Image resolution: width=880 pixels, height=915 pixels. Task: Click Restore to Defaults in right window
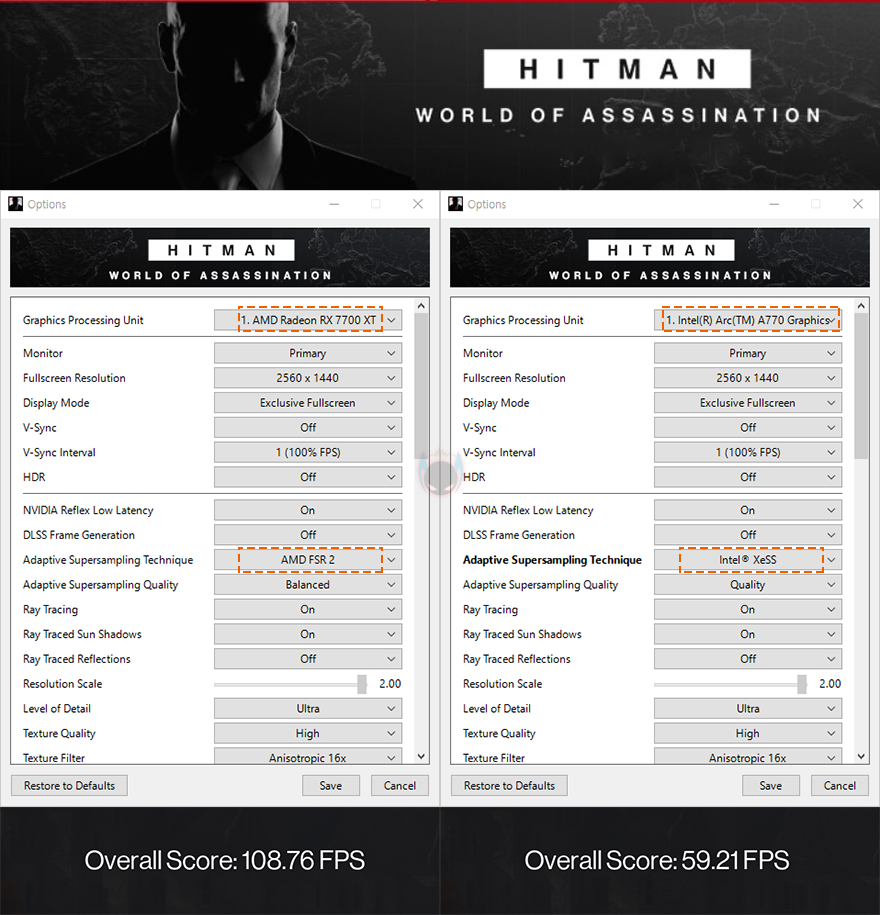tap(509, 785)
